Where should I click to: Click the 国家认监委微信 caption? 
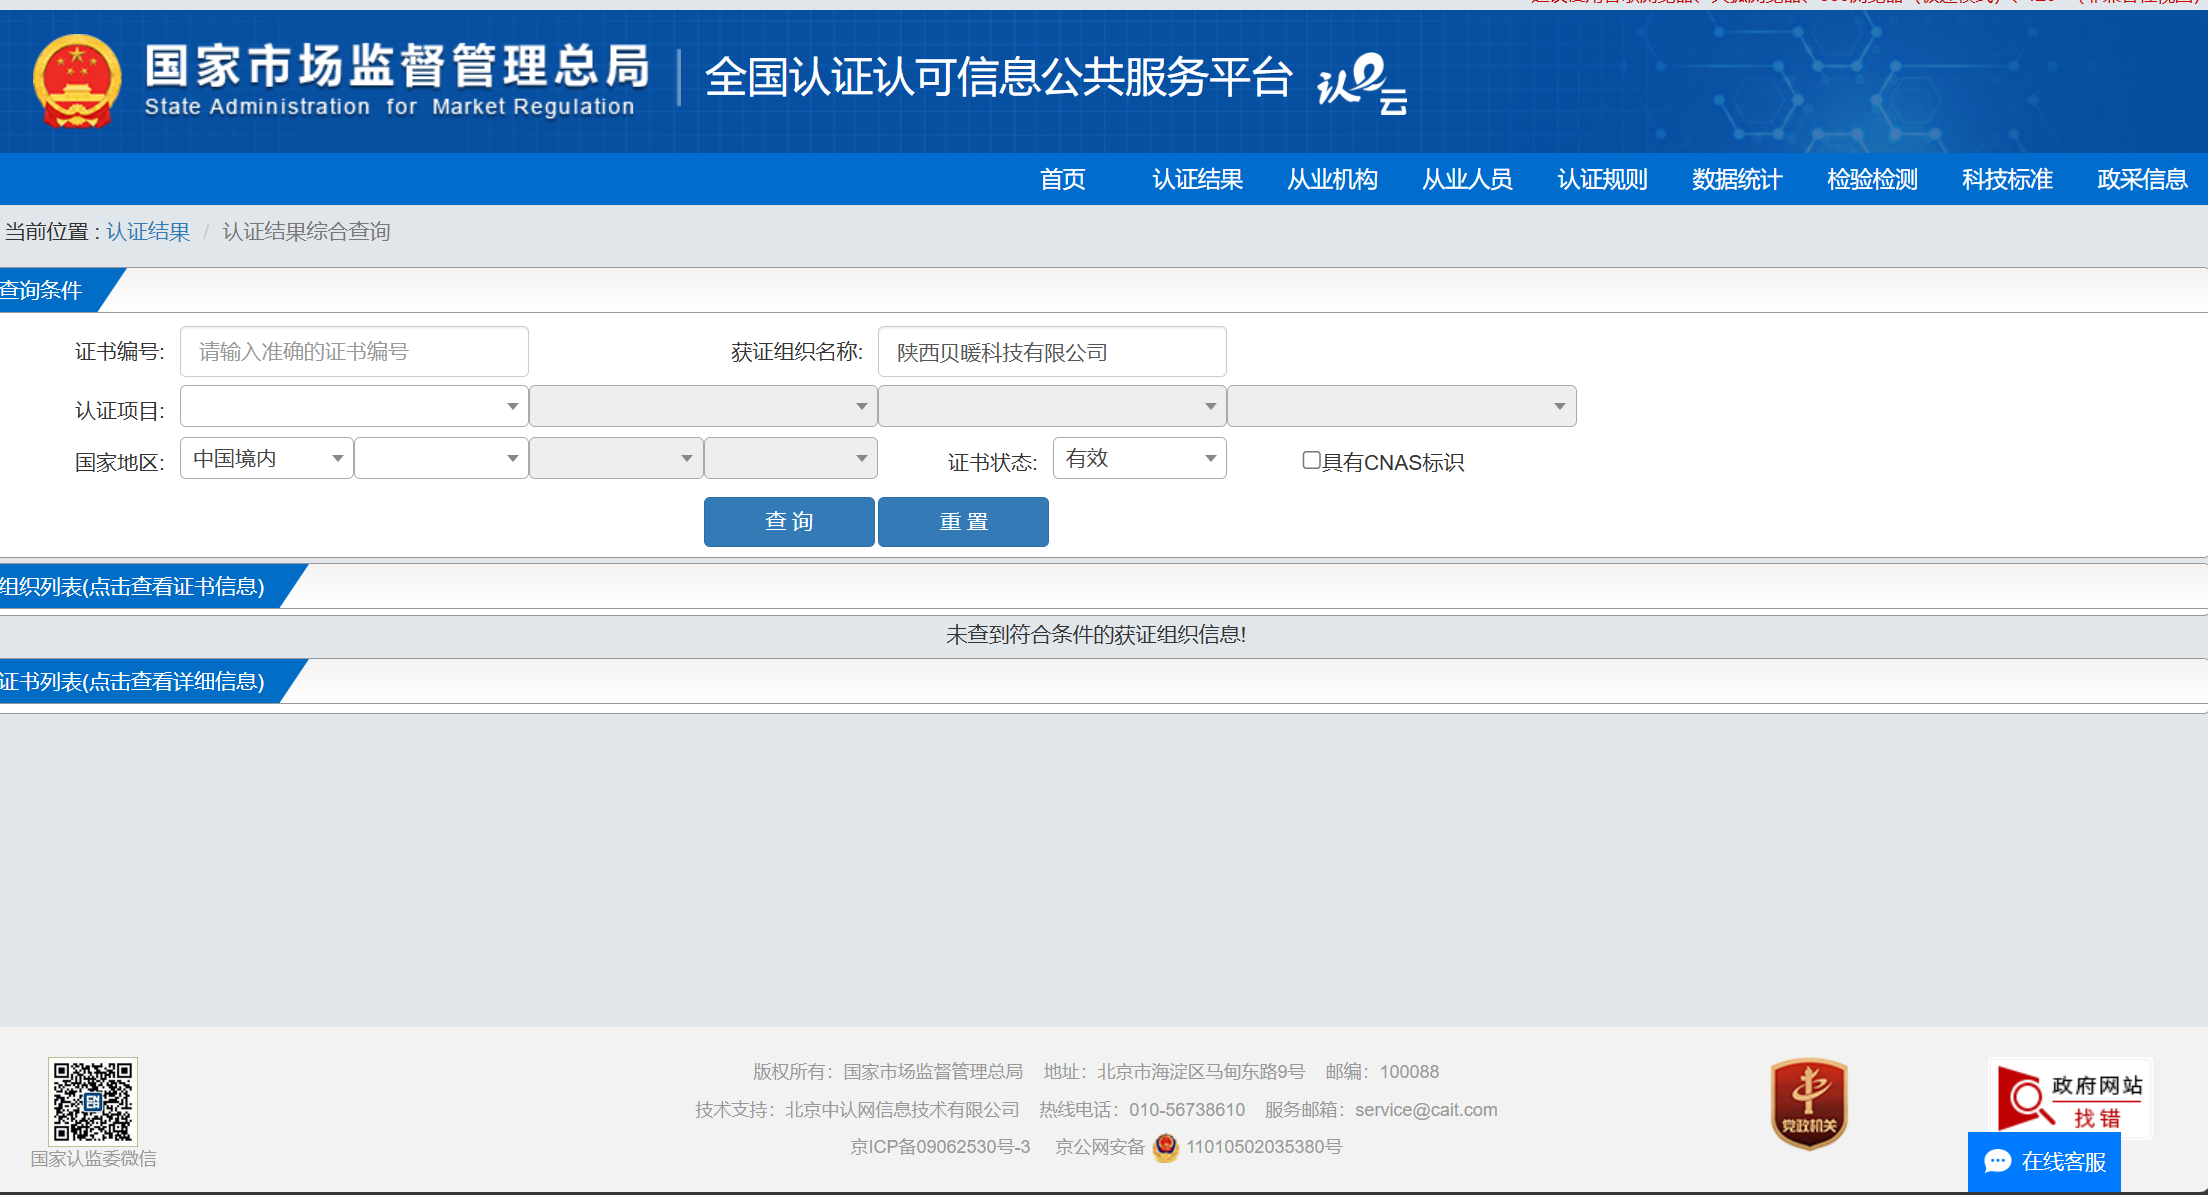(x=93, y=1159)
